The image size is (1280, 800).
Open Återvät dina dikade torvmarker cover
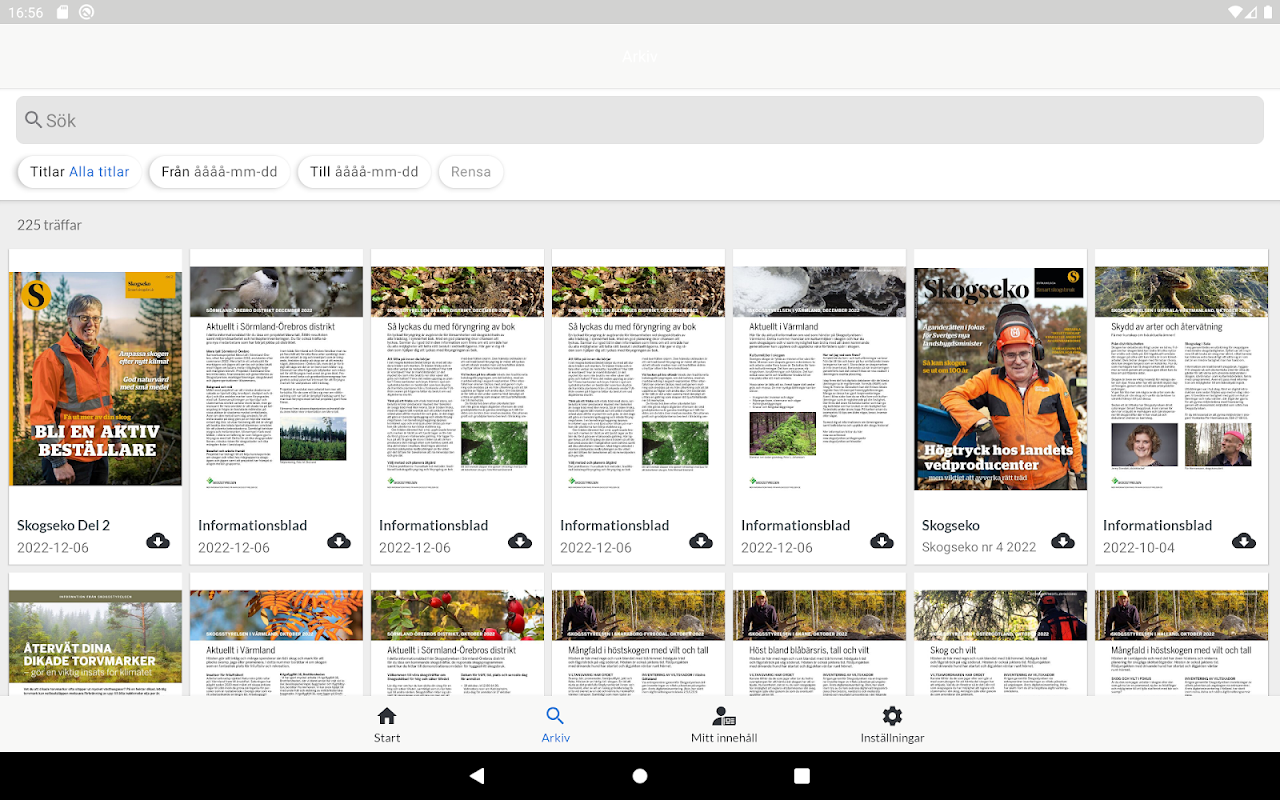tap(96, 643)
